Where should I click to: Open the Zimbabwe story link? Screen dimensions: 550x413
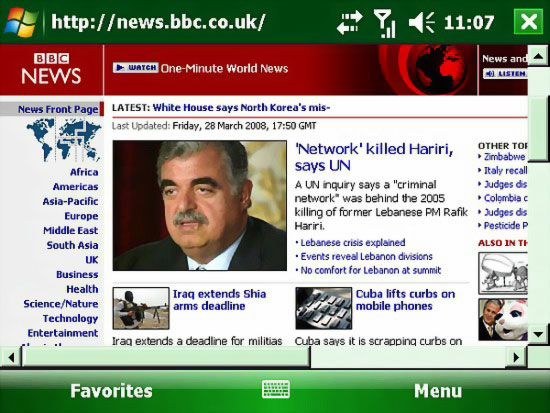[505, 156]
